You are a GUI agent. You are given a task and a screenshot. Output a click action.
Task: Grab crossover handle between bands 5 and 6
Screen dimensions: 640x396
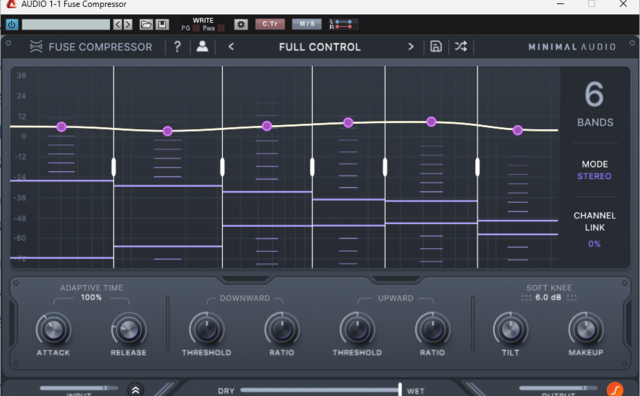tap(477, 167)
